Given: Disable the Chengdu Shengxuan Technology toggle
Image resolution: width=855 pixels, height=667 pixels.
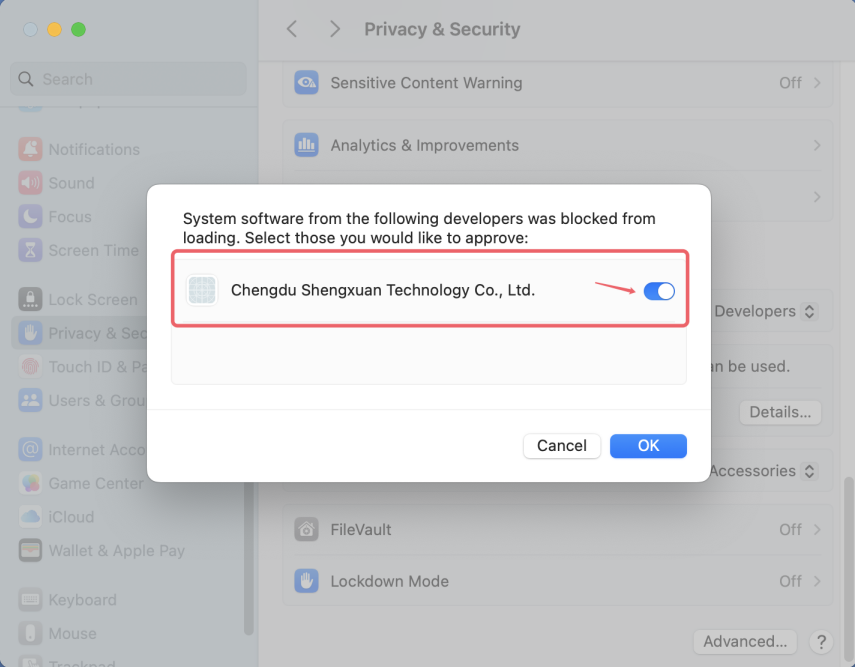Looking at the screenshot, I should click(659, 291).
